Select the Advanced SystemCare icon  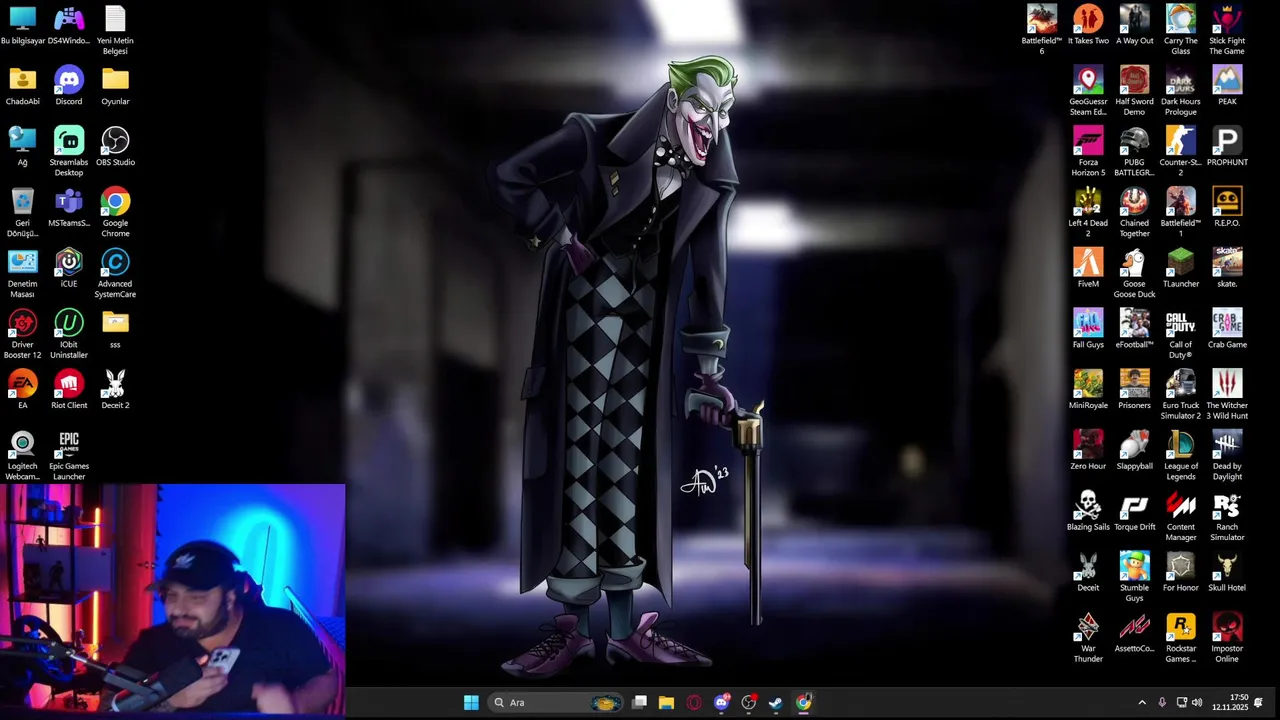(115, 262)
